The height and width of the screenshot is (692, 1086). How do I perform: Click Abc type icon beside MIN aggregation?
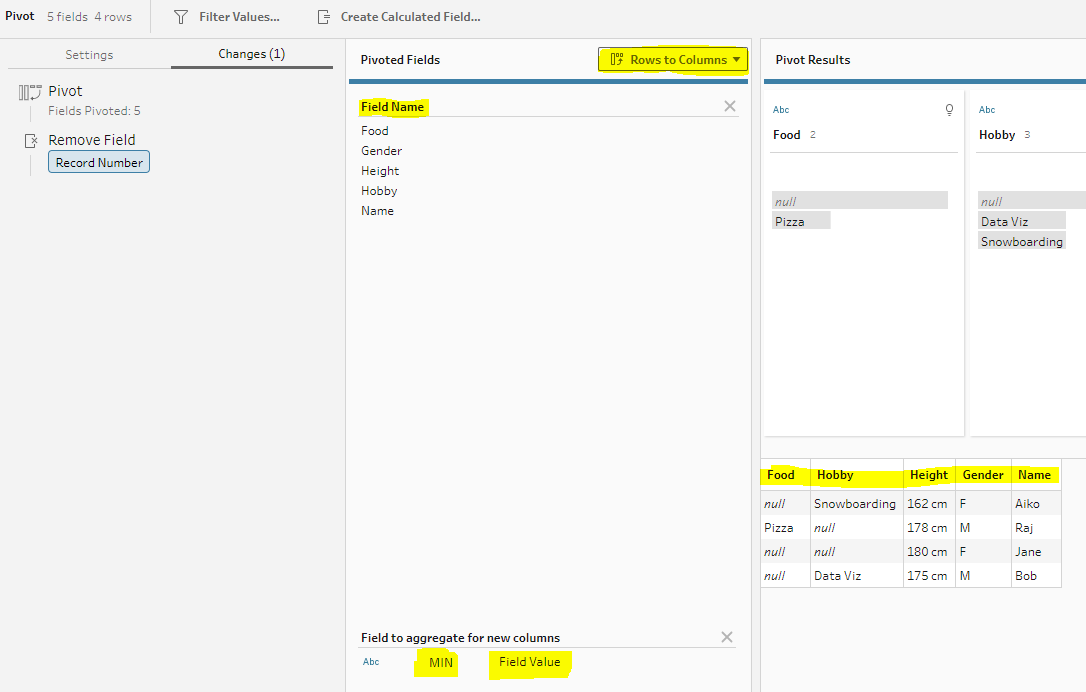click(x=371, y=662)
